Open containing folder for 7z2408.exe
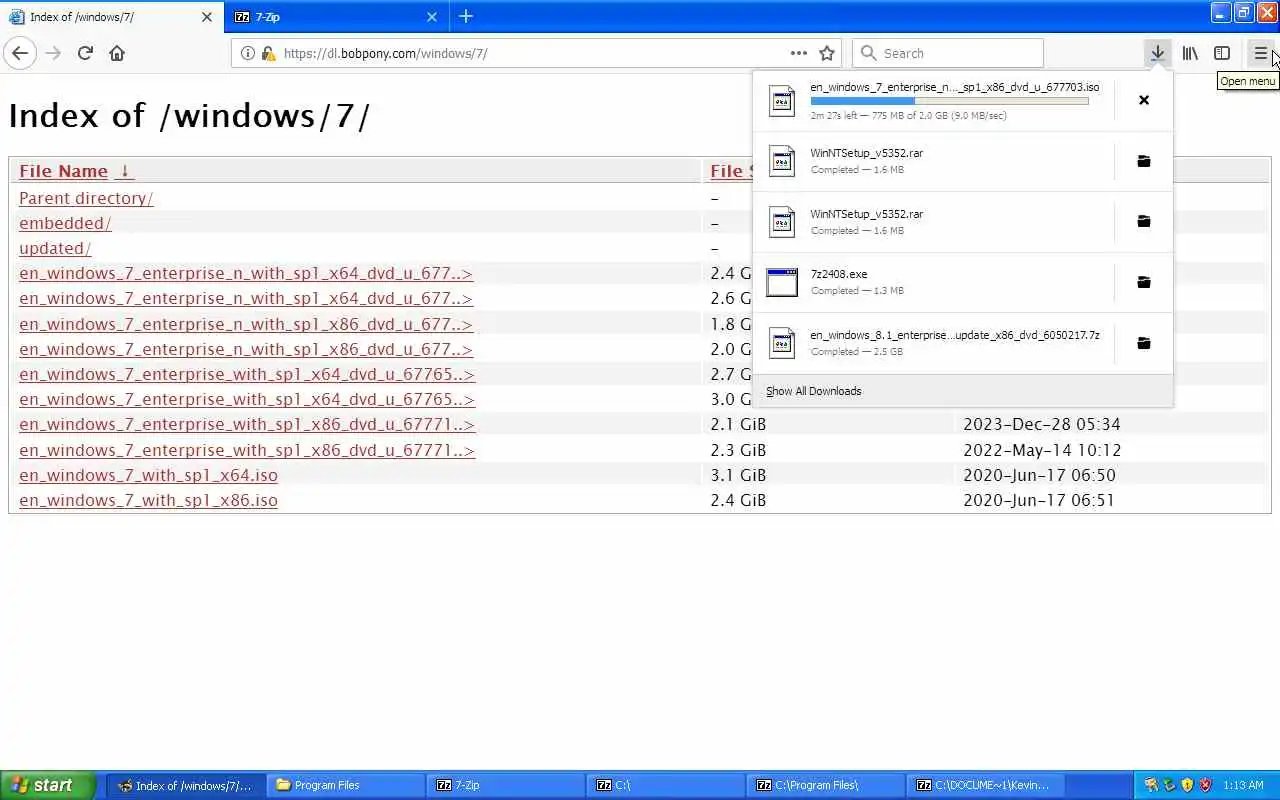The width and height of the screenshot is (1280, 800). [x=1144, y=282]
